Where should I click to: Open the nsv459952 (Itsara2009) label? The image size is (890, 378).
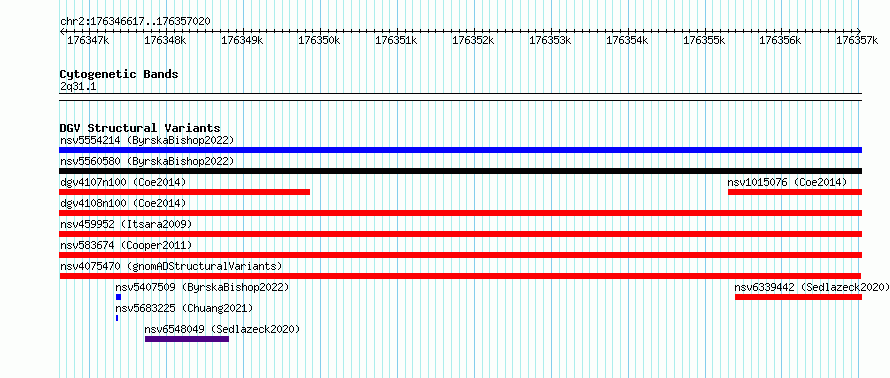tap(126, 224)
